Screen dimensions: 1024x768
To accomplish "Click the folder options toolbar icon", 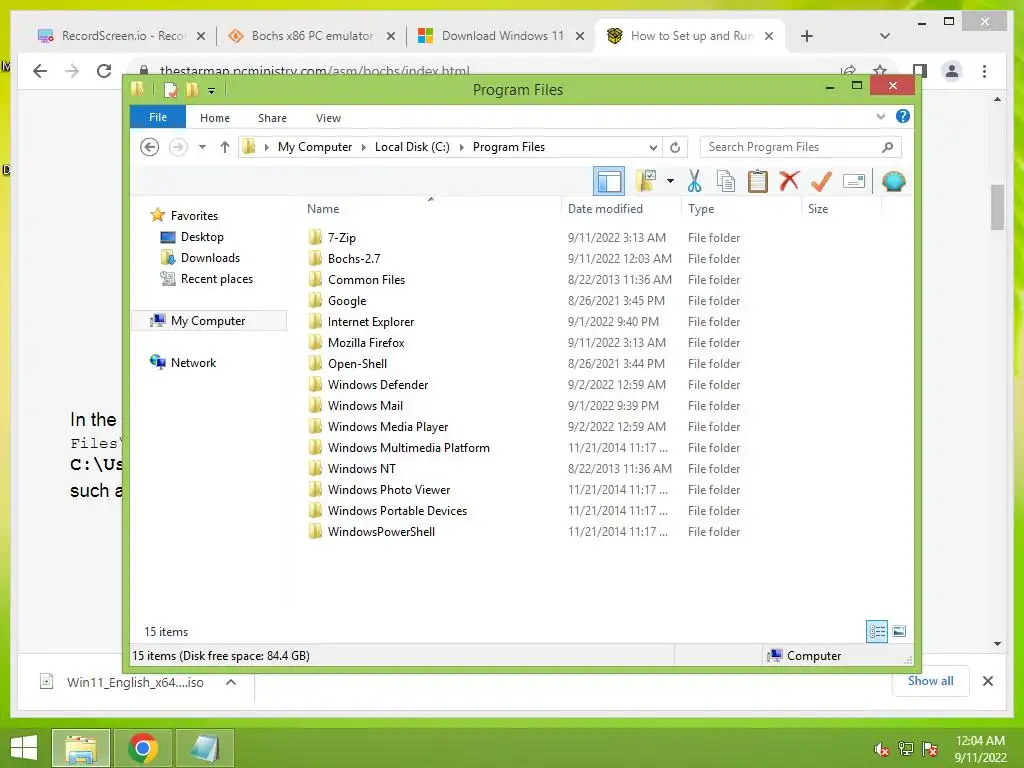I will [x=646, y=181].
